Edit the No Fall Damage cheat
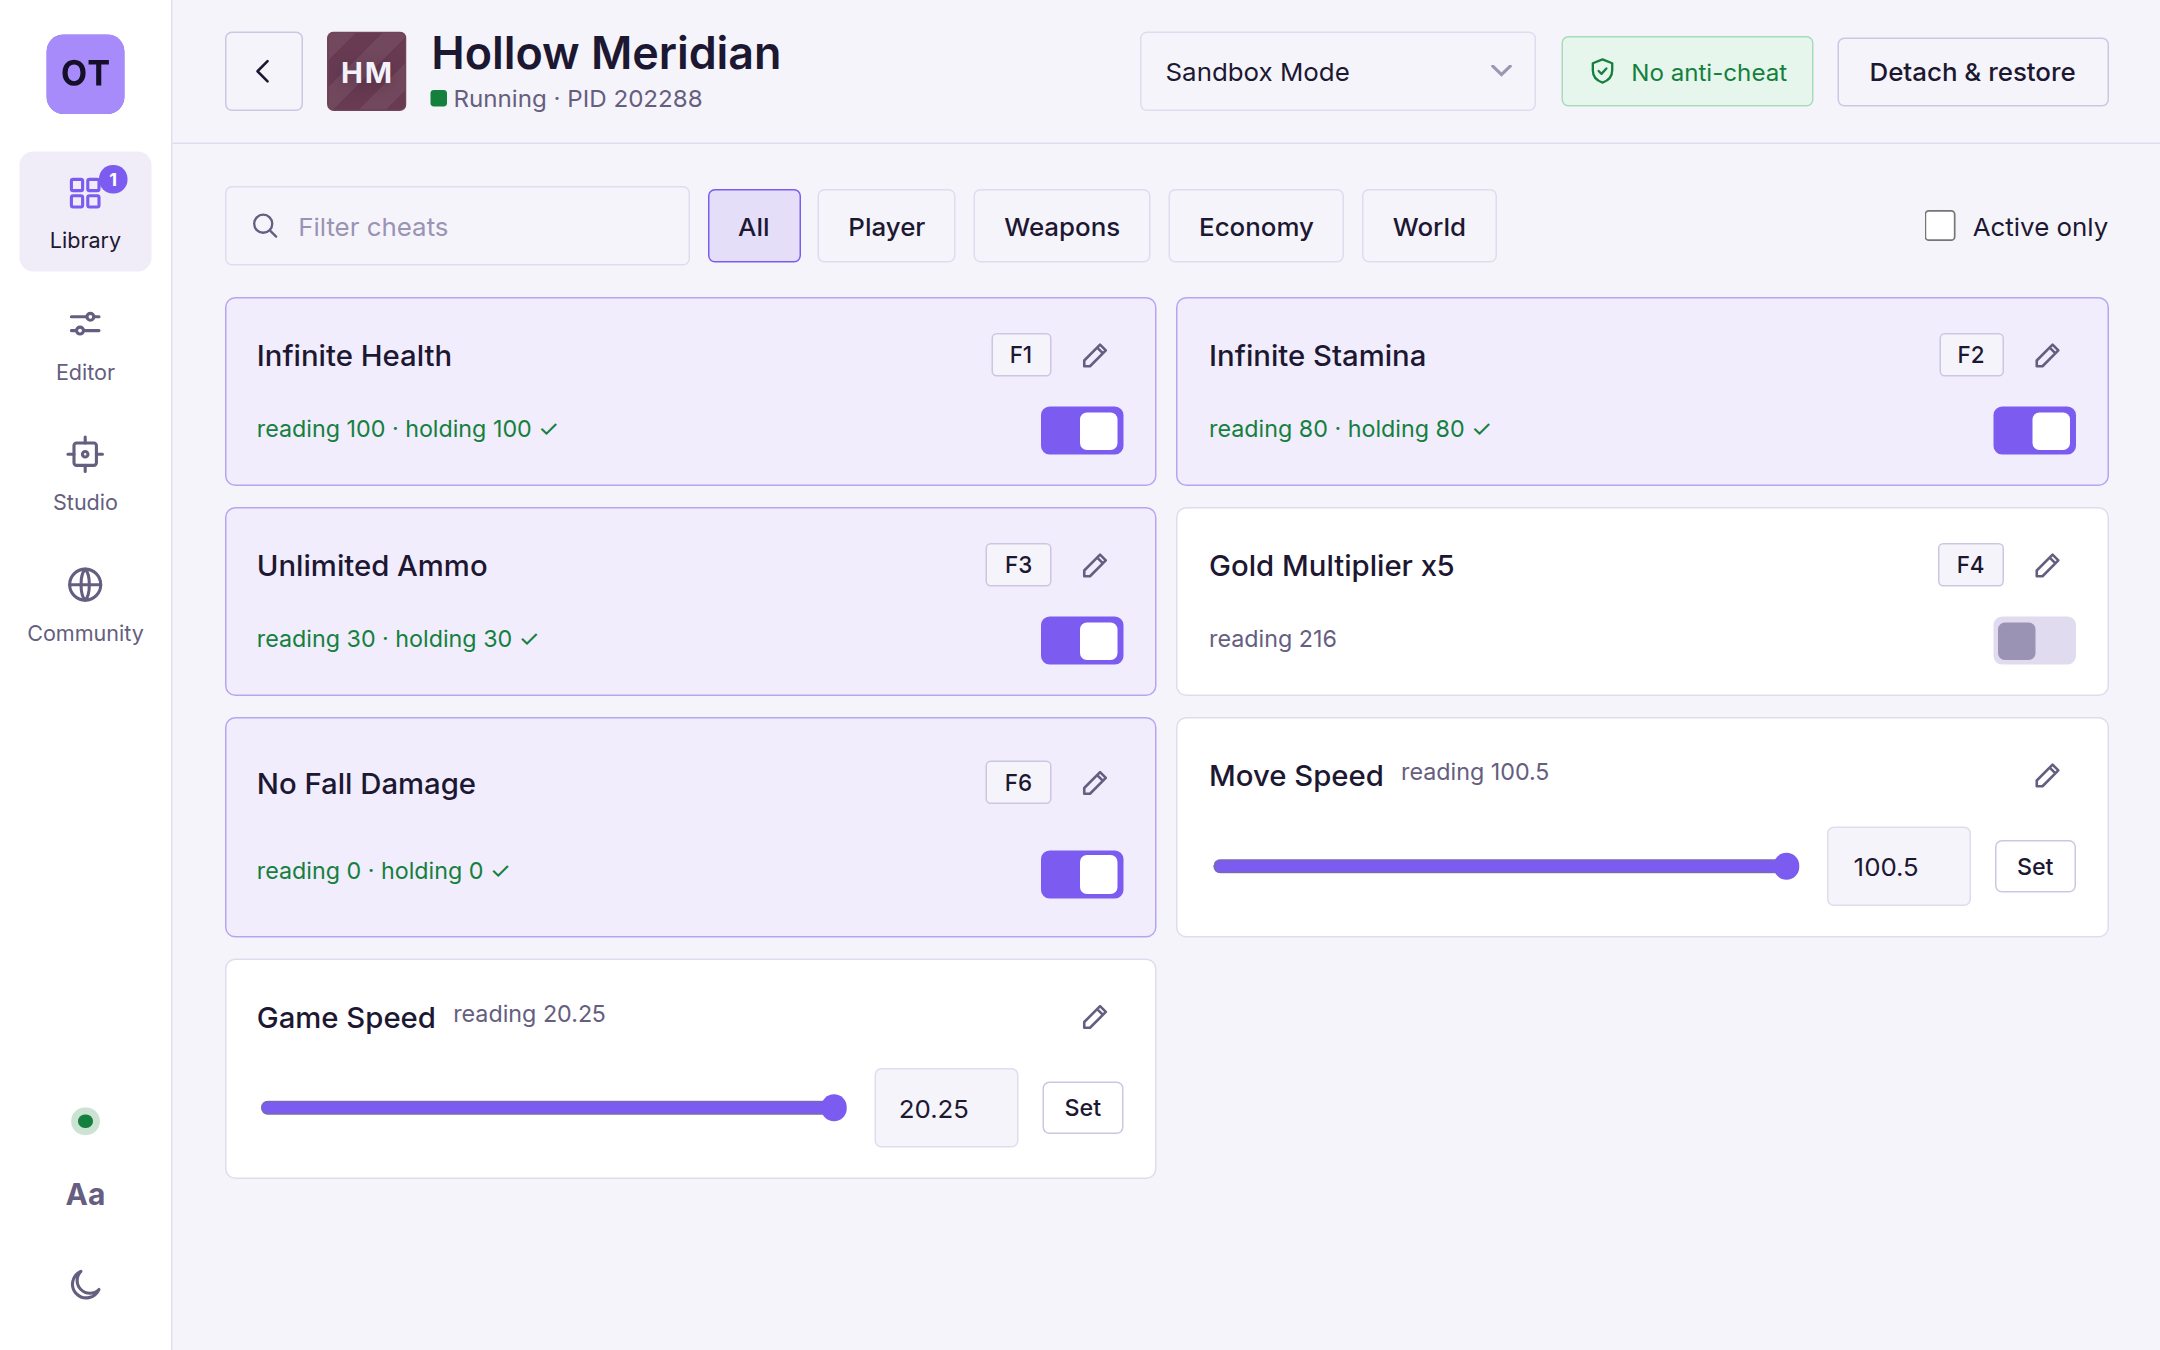This screenshot has height=1350, width=2160. 1095,783
